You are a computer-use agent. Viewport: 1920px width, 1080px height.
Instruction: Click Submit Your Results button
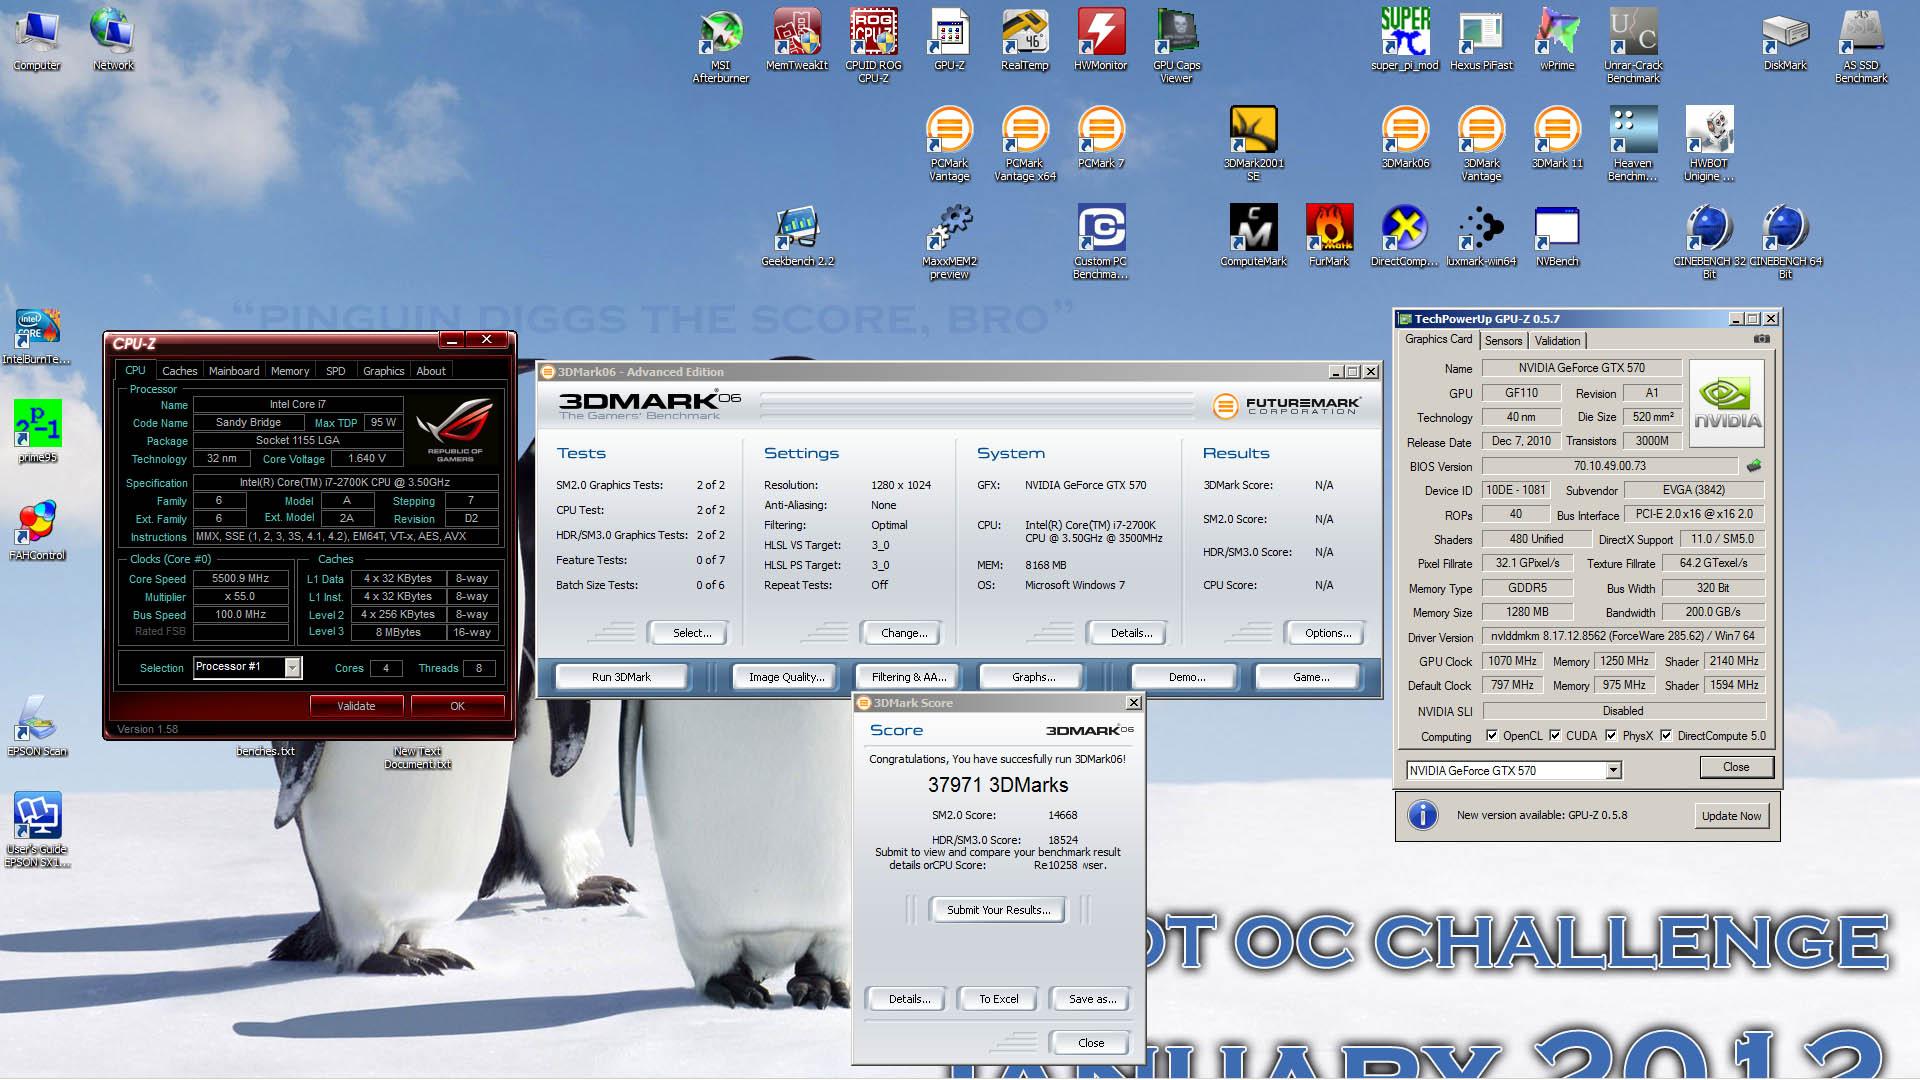(x=998, y=910)
